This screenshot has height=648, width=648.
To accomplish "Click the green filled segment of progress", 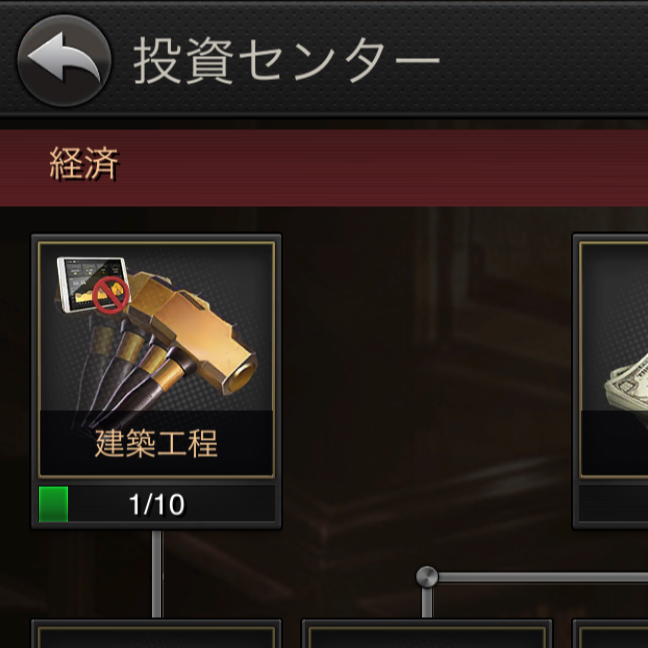I will pyautogui.click(x=53, y=504).
